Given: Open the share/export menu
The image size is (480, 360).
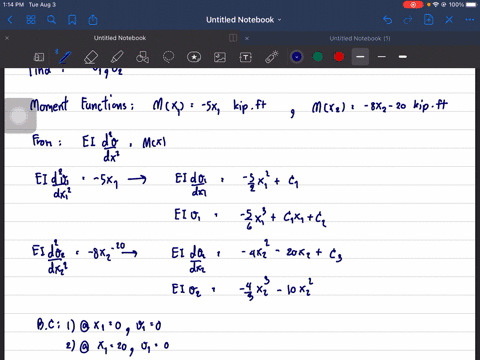Looking at the screenshot, I should click(93, 20).
